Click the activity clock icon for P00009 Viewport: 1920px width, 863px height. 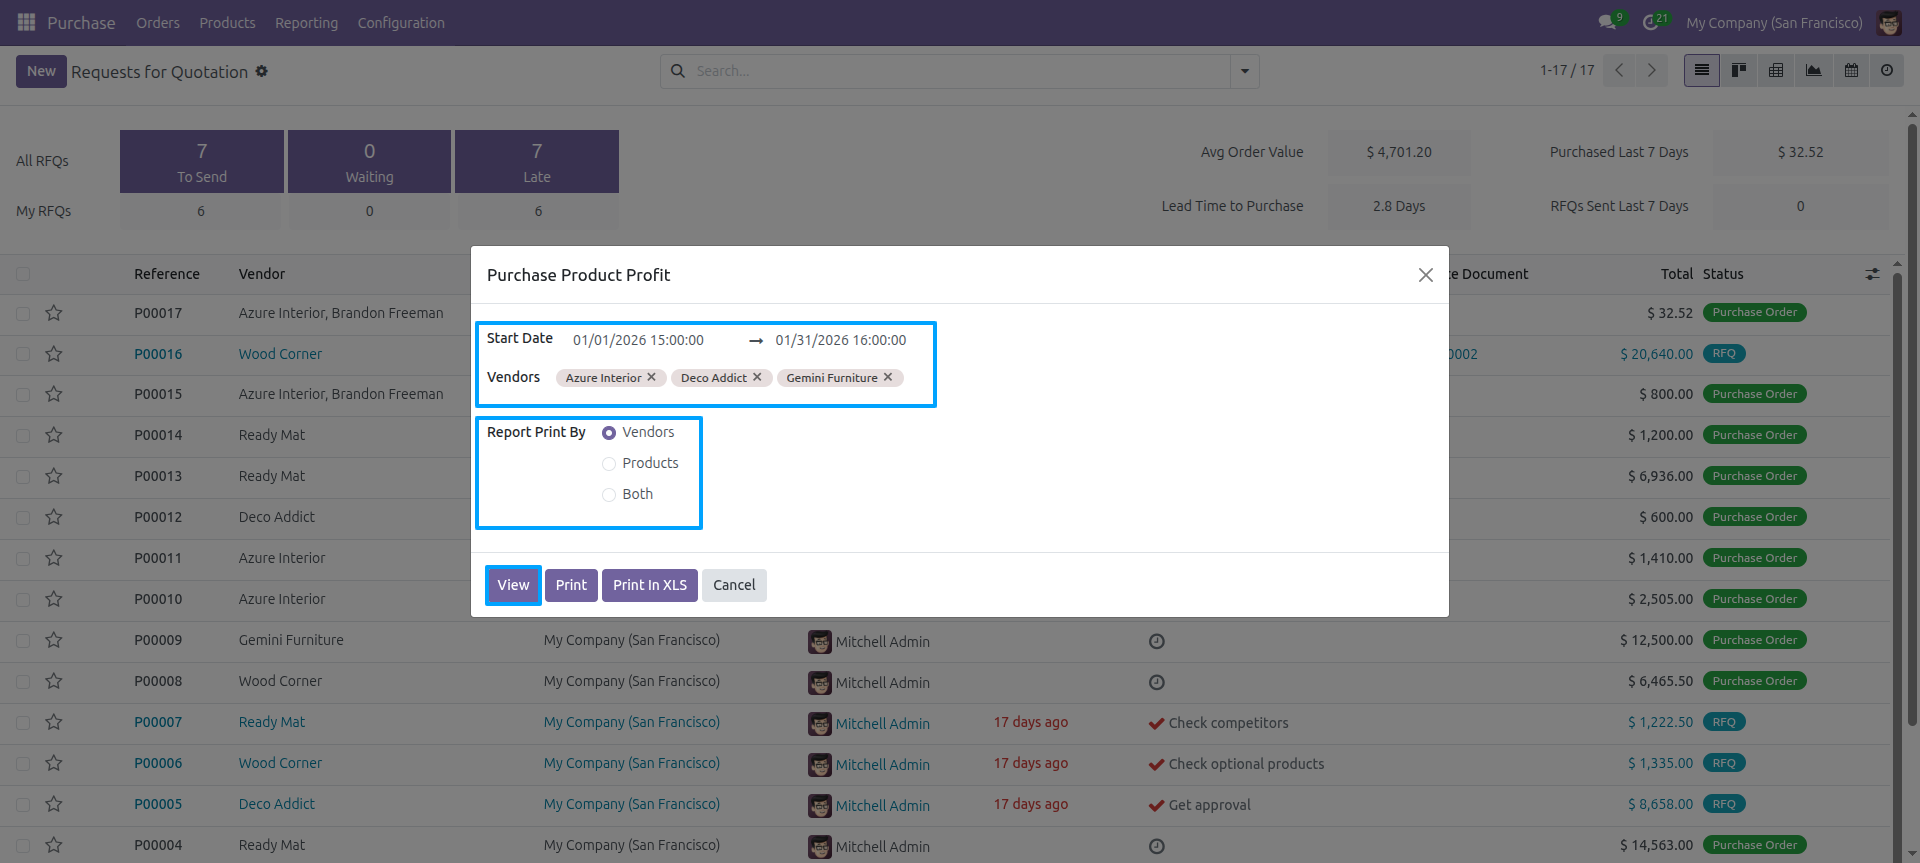1157,641
